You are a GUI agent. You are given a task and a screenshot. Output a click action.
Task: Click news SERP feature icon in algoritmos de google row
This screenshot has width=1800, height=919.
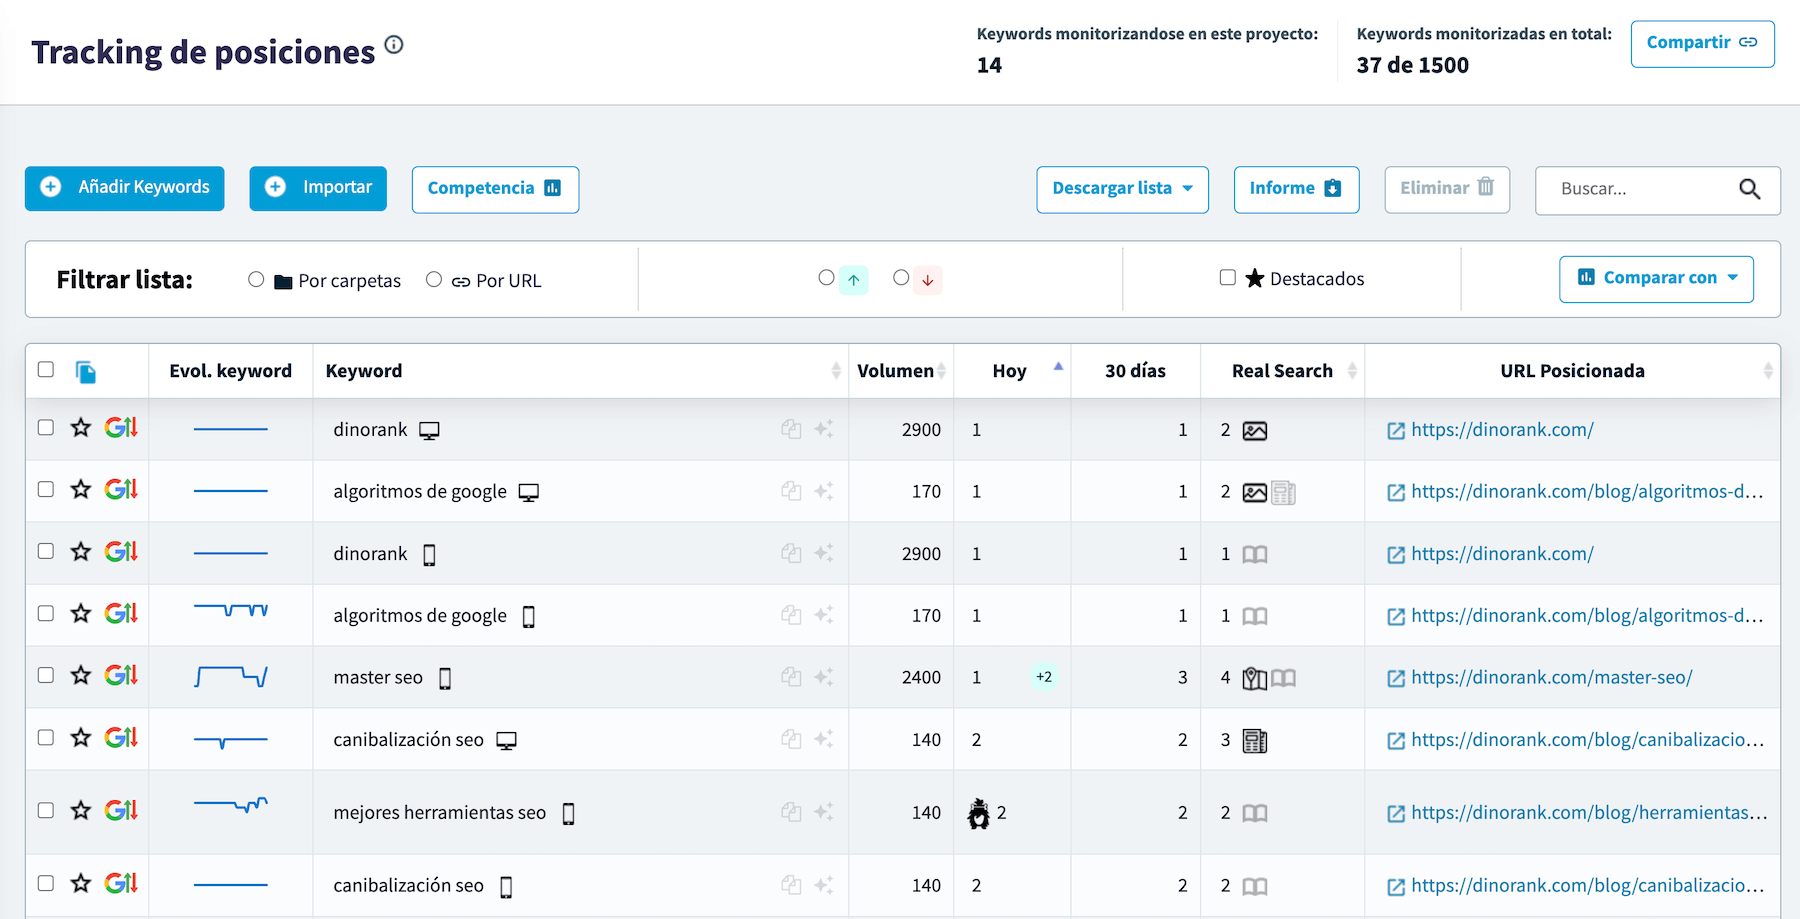tap(1284, 493)
